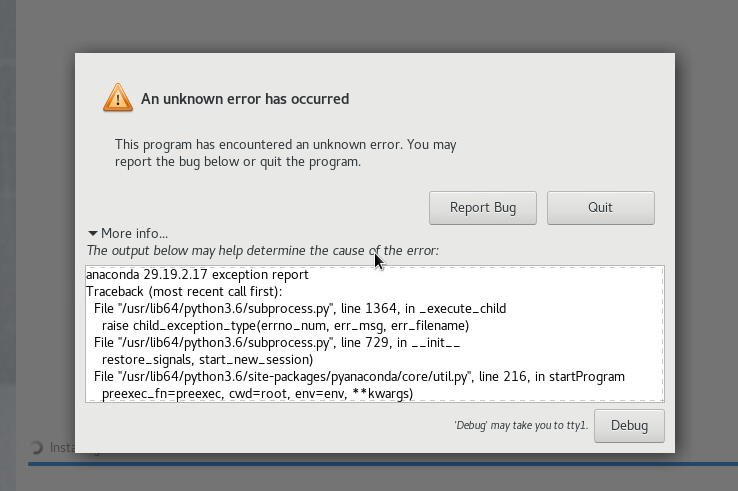
Task: Click the 'Traceback (most recent call first)' line
Action: pos(184,291)
